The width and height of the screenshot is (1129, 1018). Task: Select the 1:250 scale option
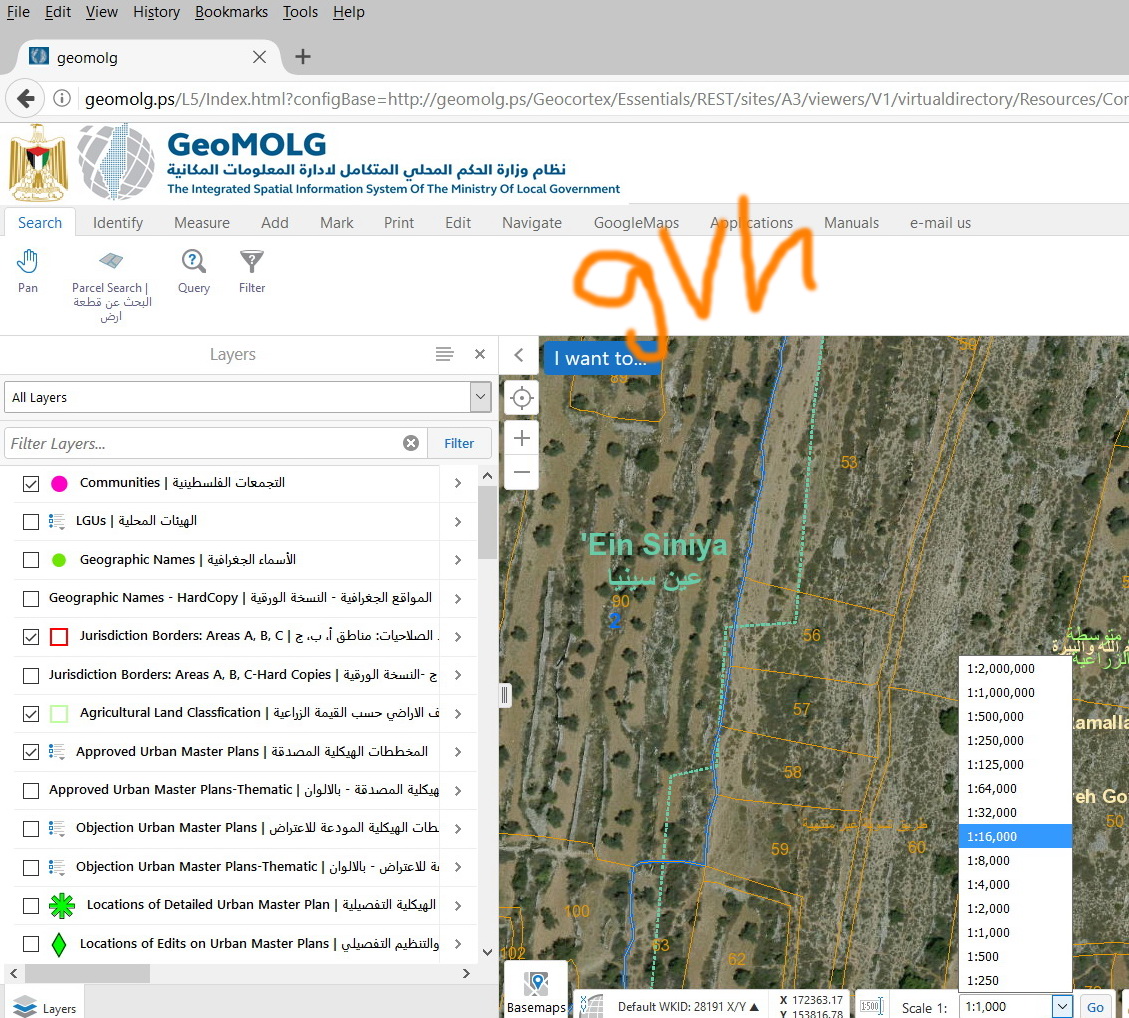tap(1015, 981)
